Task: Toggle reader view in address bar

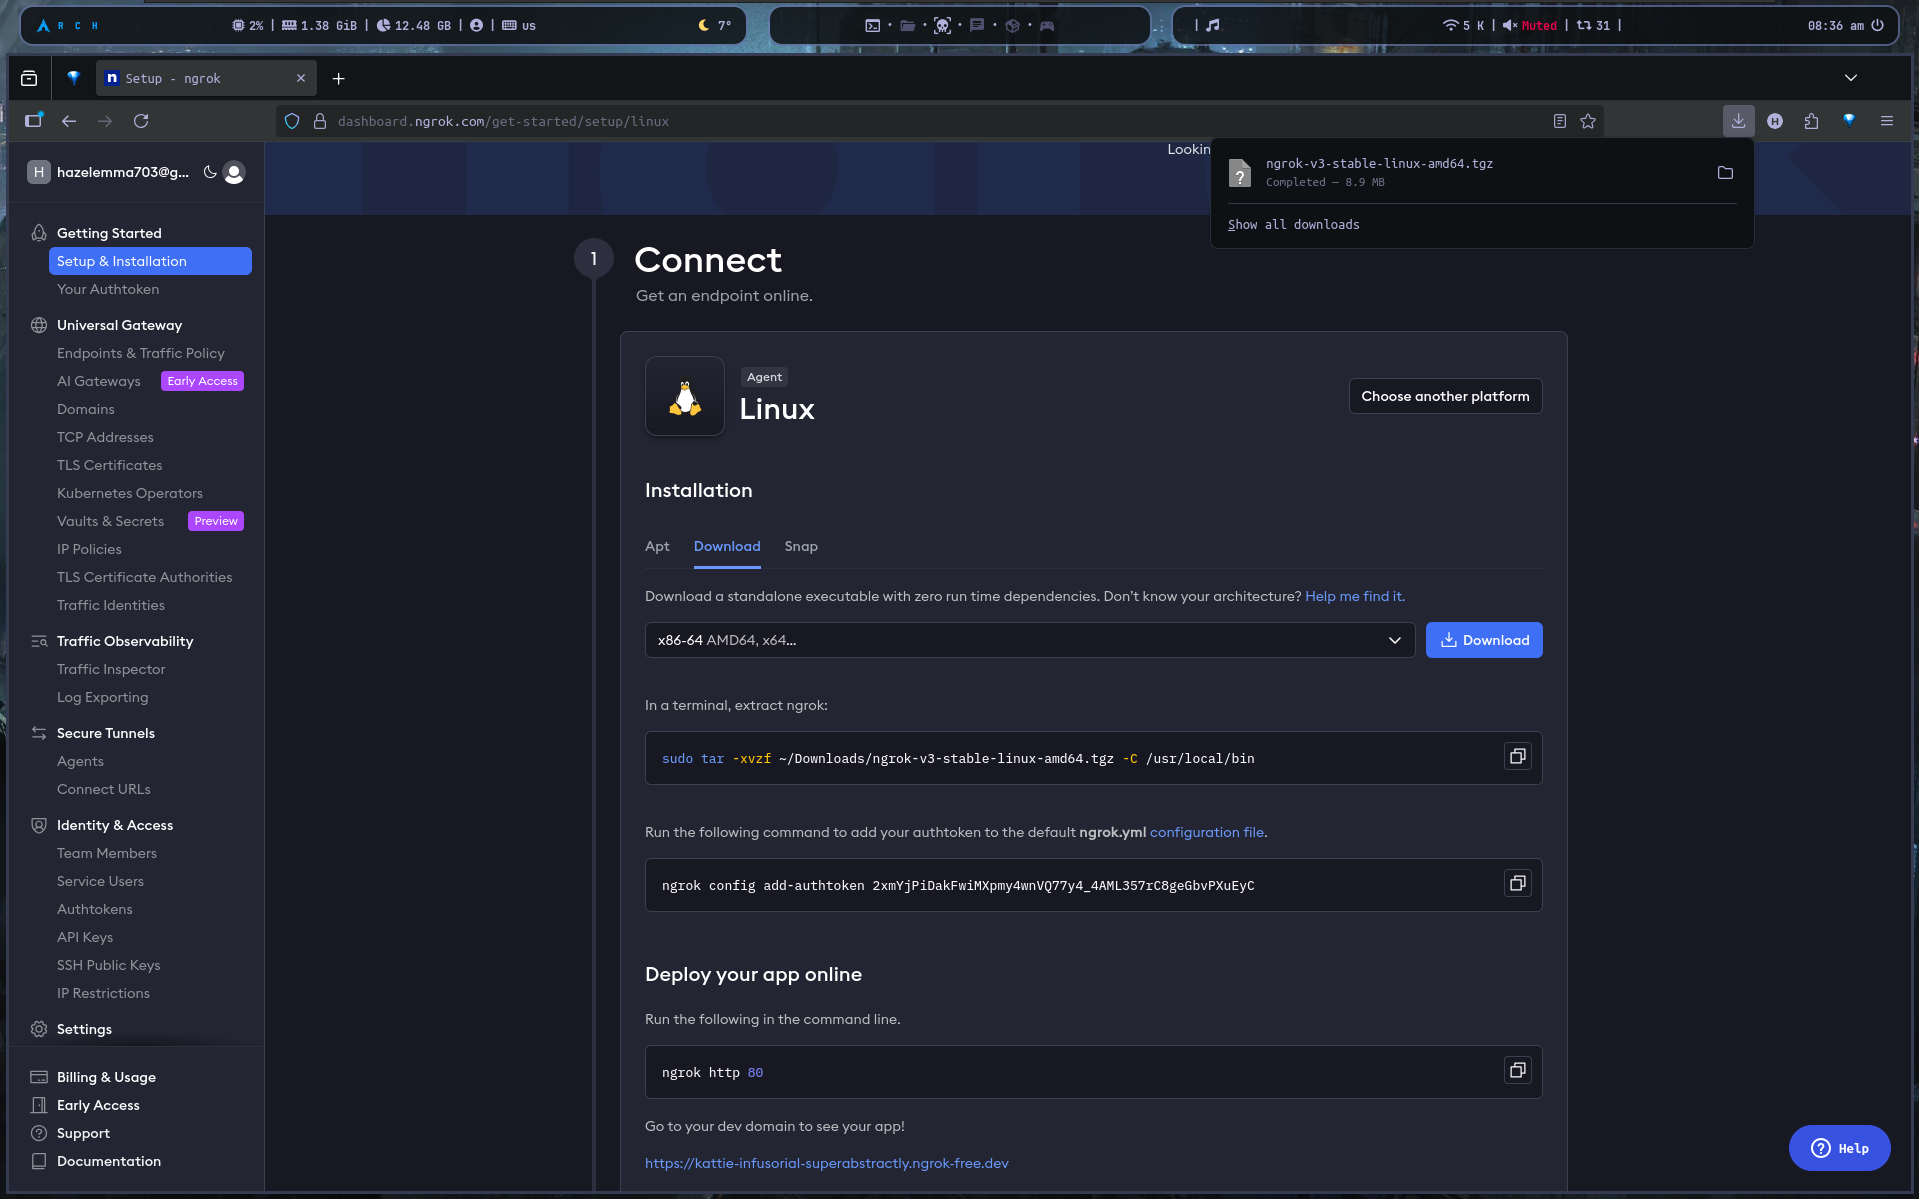Action: click(1560, 121)
